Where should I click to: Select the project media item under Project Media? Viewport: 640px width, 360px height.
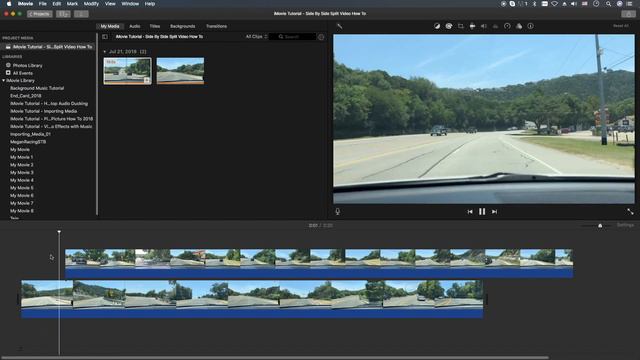coord(49,47)
